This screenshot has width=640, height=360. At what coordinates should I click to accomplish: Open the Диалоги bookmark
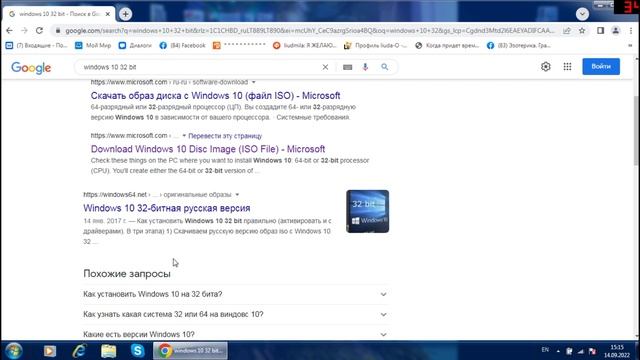135,45
